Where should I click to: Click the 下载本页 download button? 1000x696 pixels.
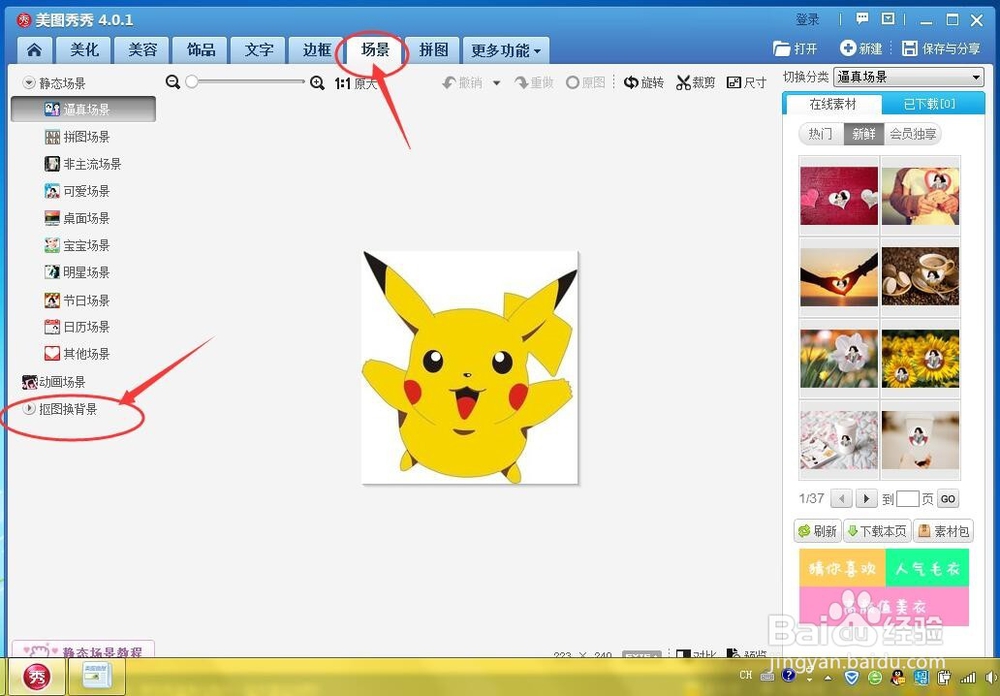pos(878,531)
